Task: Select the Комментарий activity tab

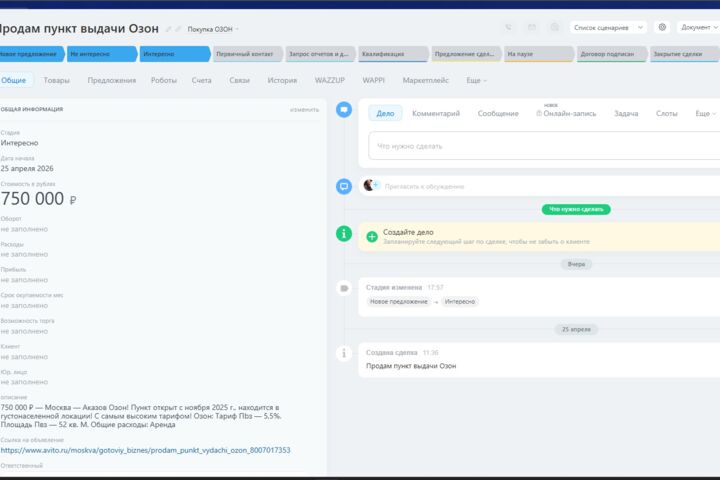Action: (436, 113)
